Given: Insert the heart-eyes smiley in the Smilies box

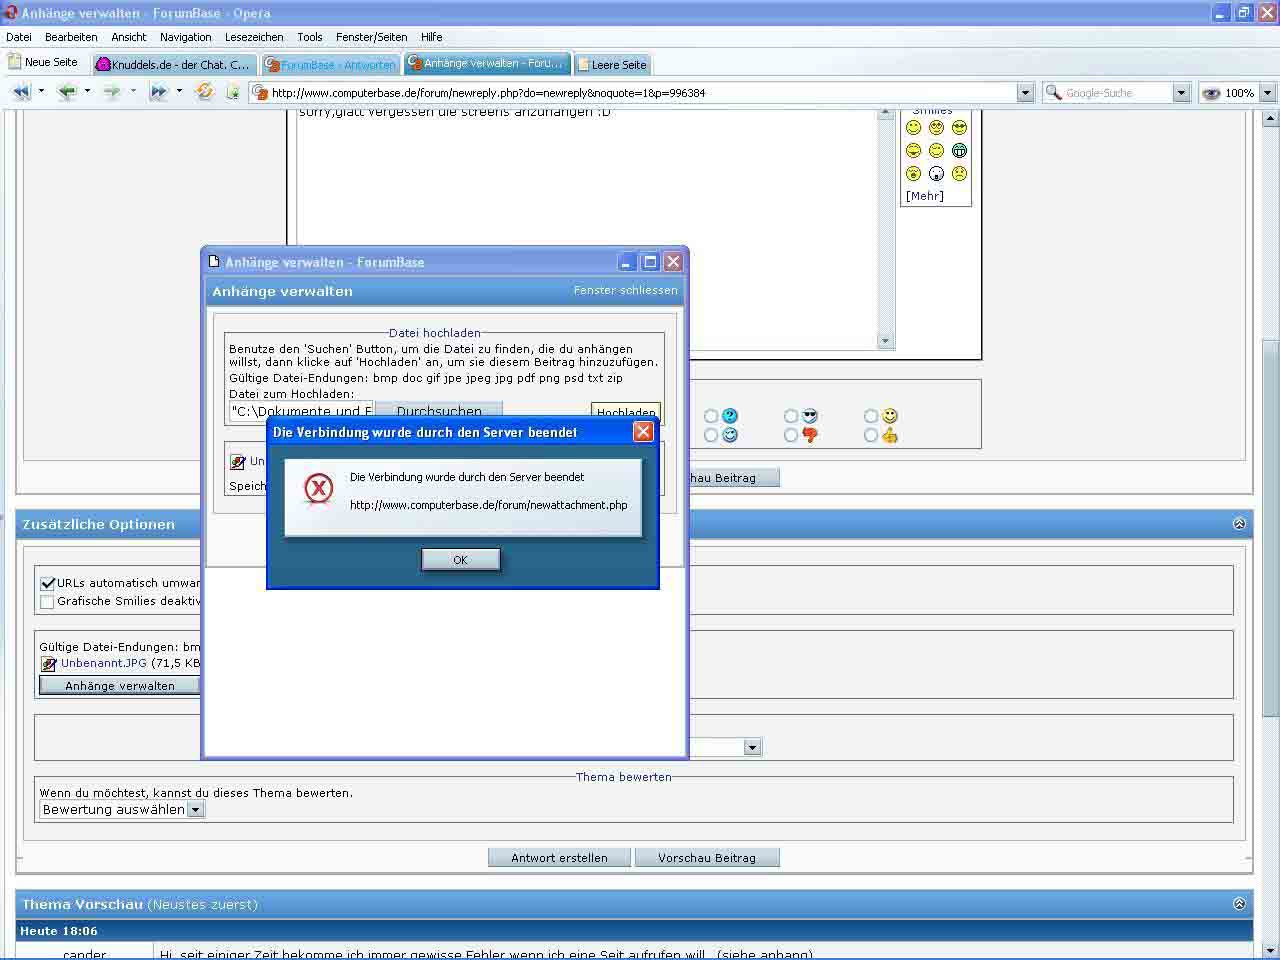Looking at the screenshot, I should 936,127.
